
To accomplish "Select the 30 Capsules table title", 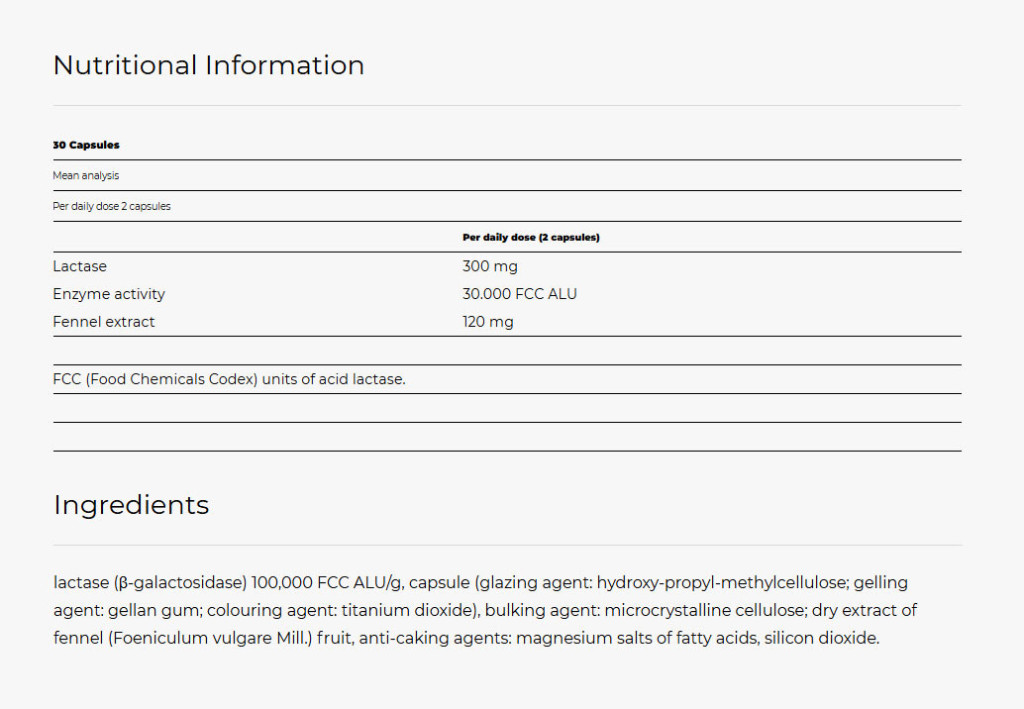I will (86, 145).
